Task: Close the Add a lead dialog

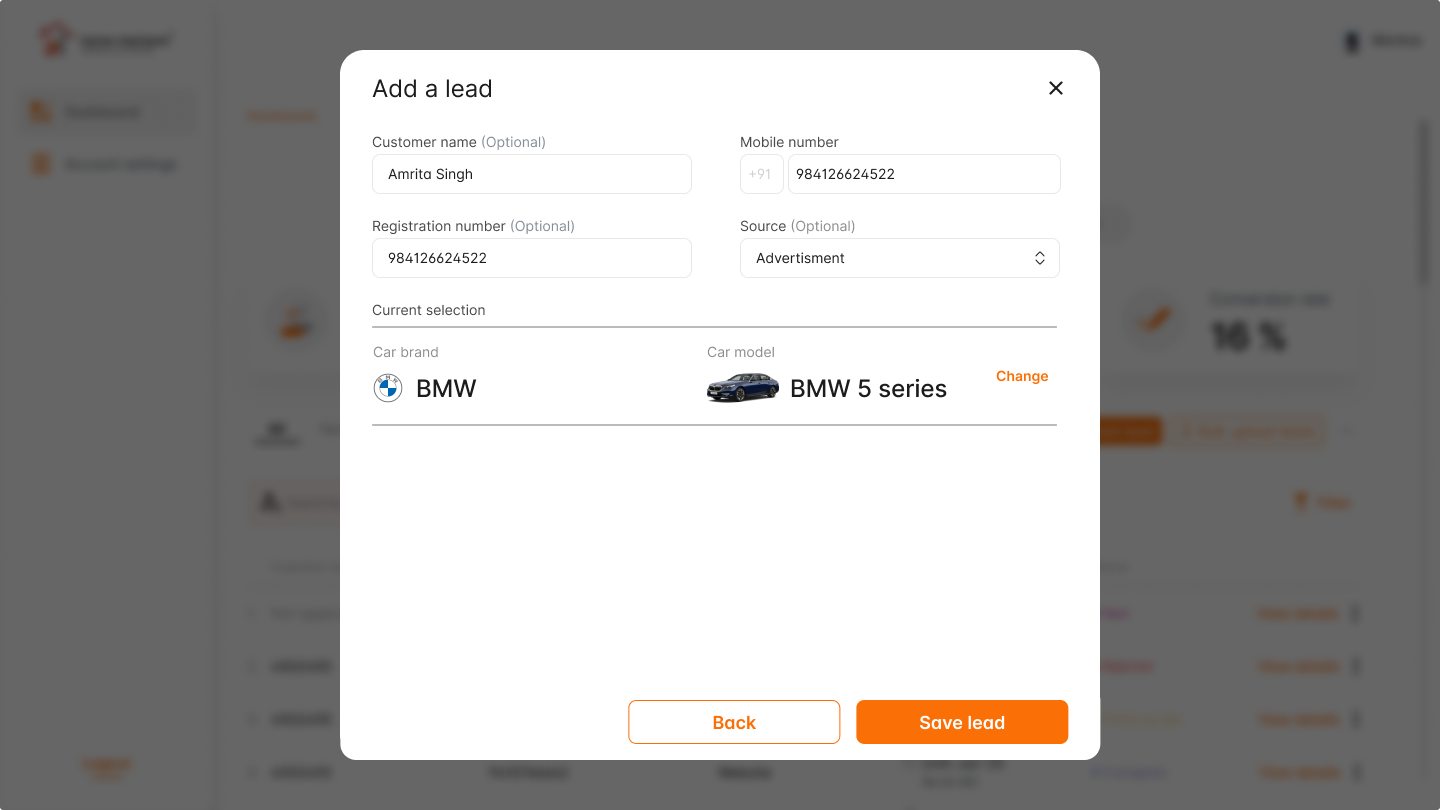Action: [x=1055, y=88]
